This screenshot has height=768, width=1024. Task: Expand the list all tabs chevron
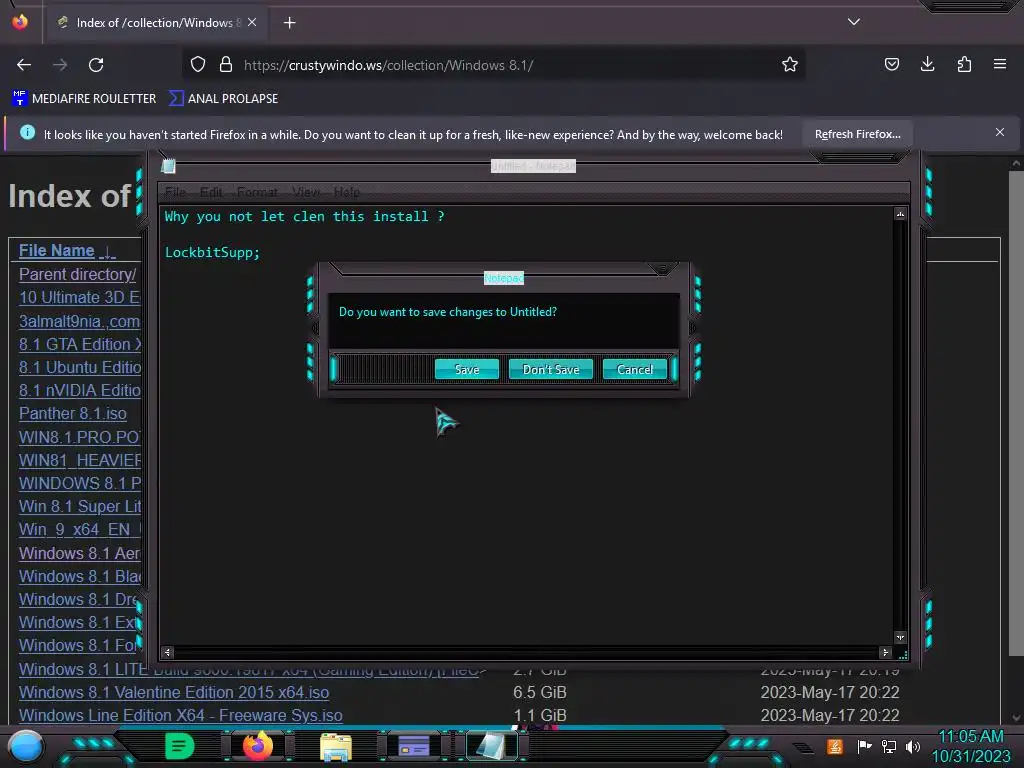click(853, 22)
